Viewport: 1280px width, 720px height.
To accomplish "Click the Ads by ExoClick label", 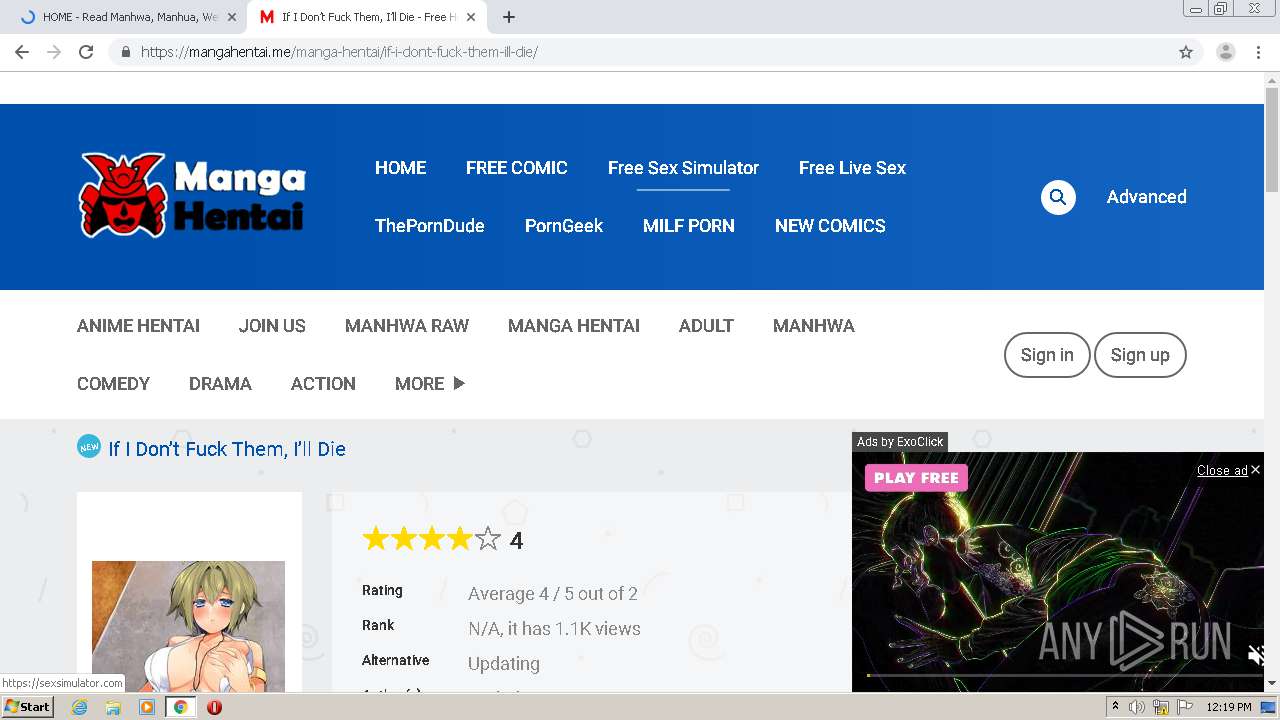I will [900, 442].
